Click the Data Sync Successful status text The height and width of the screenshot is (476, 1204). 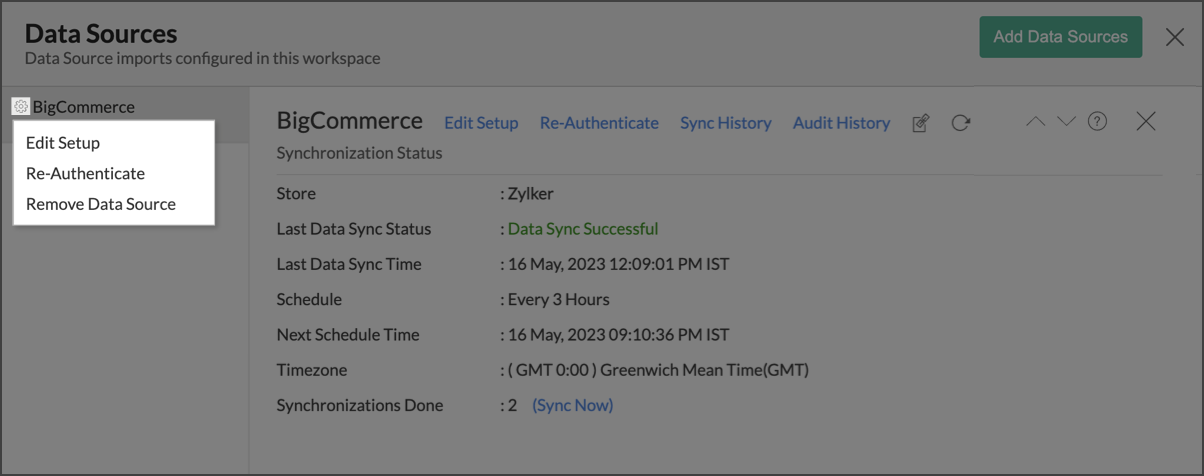tap(583, 229)
